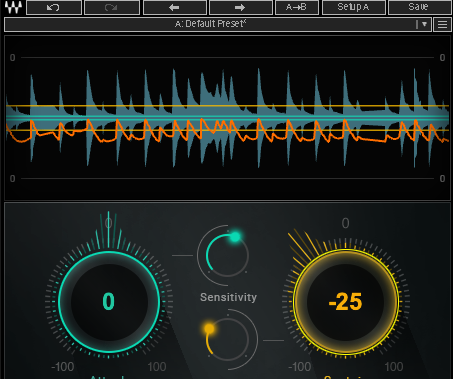
Task: Click the Attack knob's -100 label
Action: tap(63, 367)
